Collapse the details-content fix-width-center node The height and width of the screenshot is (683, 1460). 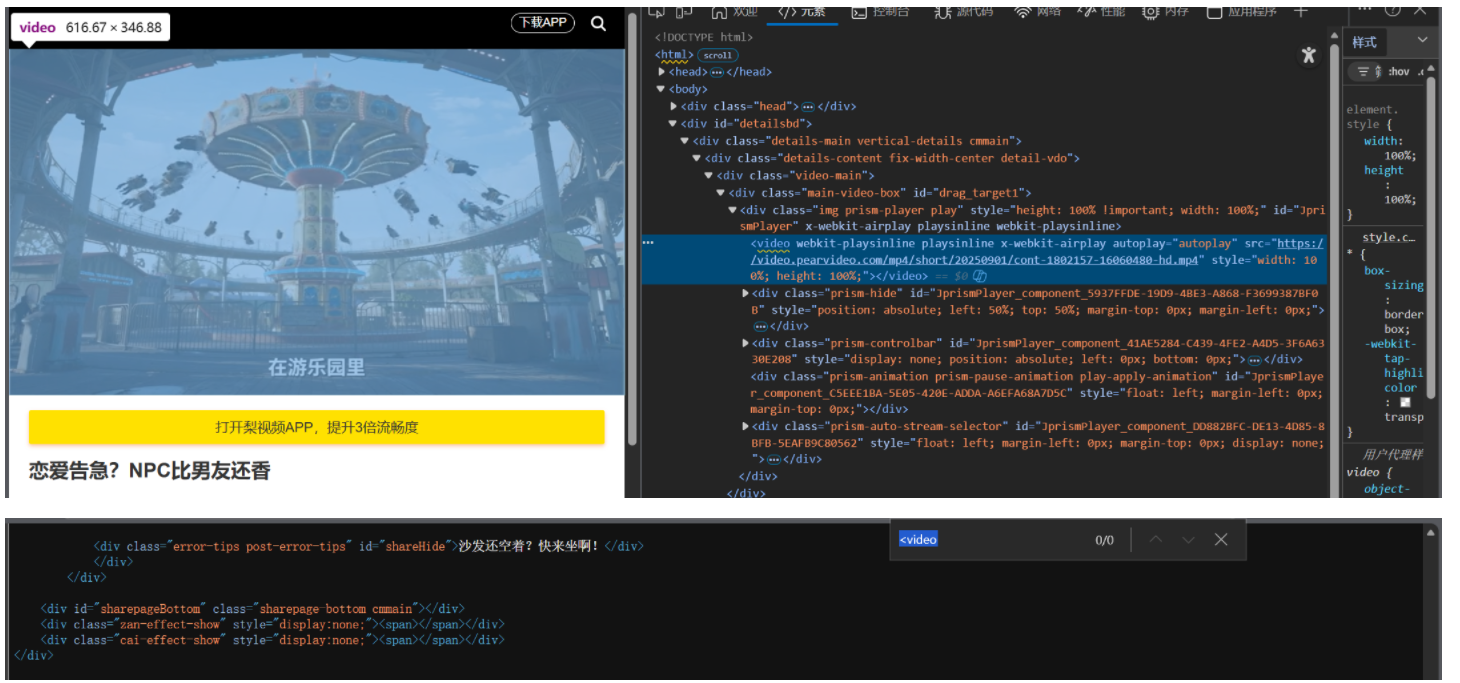(x=697, y=158)
